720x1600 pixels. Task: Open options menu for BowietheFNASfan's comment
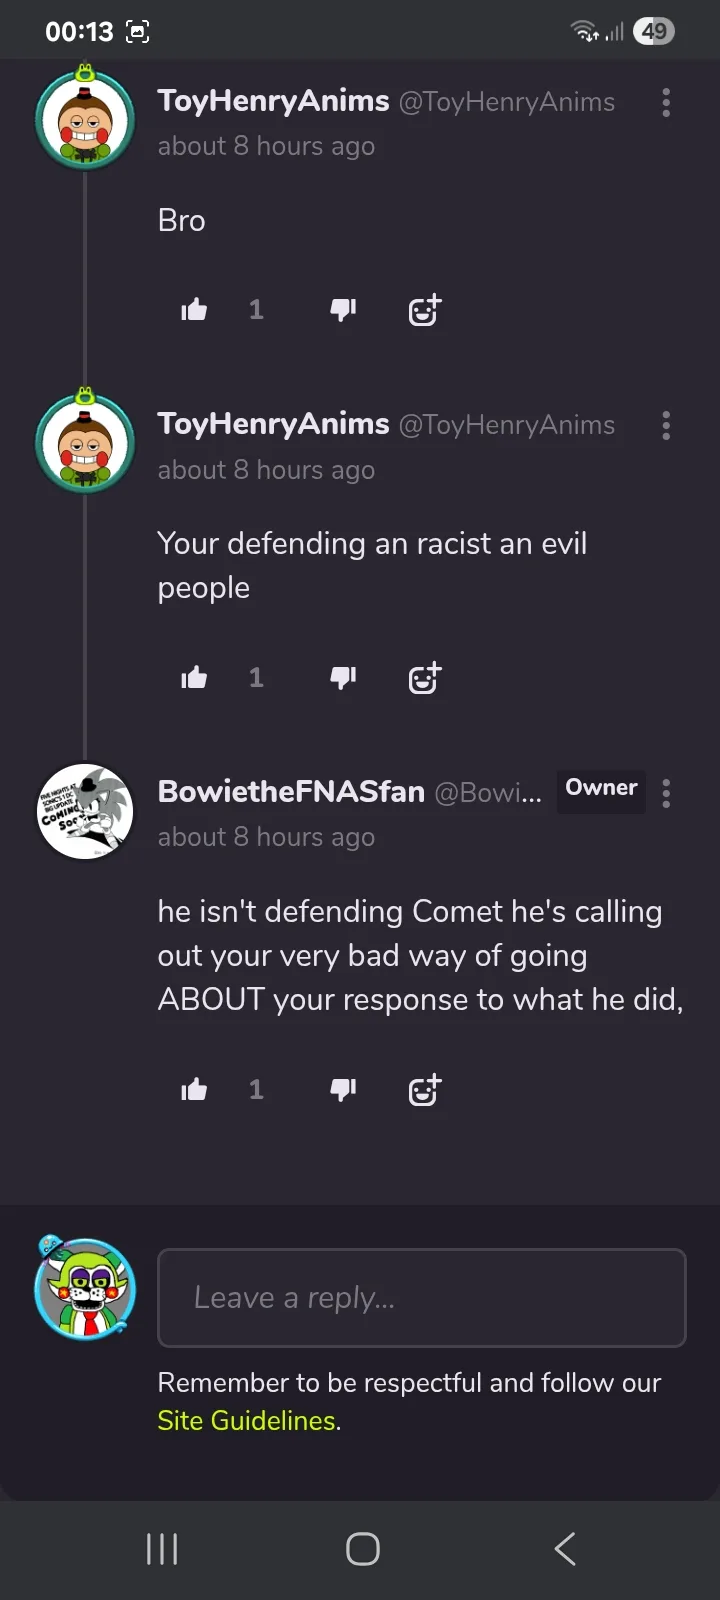tap(666, 793)
